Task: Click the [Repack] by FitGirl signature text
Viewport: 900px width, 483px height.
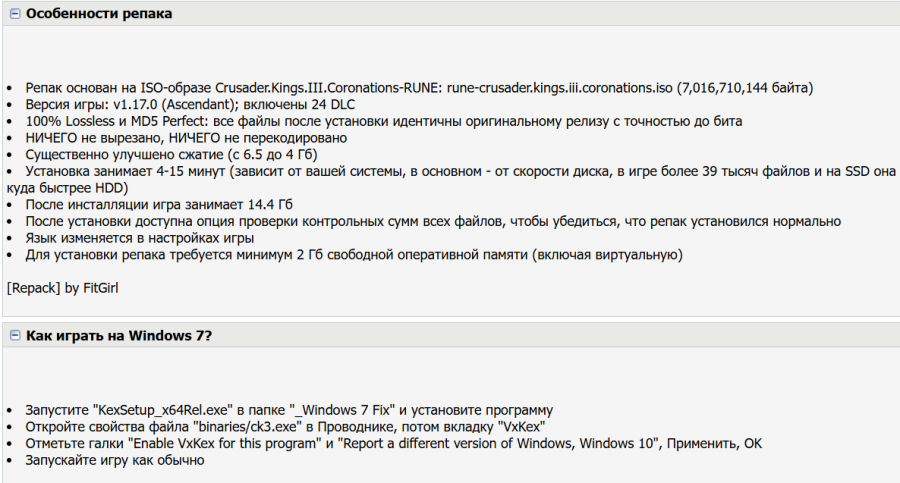Action: click(63, 288)
